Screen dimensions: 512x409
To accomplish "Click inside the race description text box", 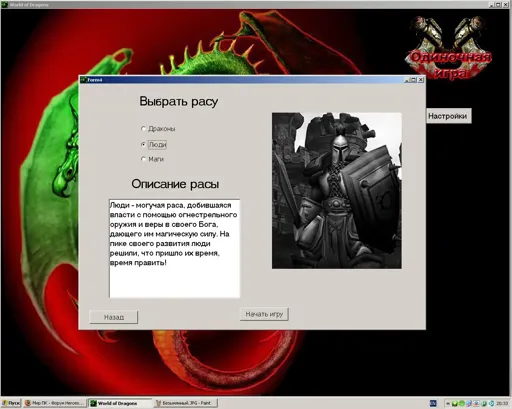I will click(174, 248).
